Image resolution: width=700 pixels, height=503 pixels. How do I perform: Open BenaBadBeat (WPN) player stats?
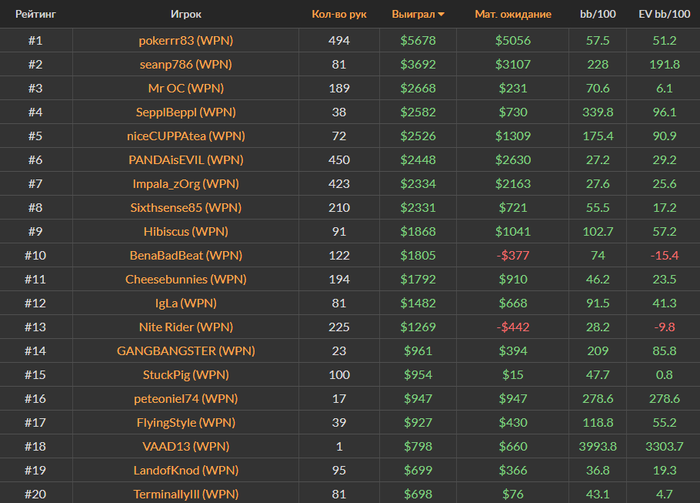(x=185, y=256)
